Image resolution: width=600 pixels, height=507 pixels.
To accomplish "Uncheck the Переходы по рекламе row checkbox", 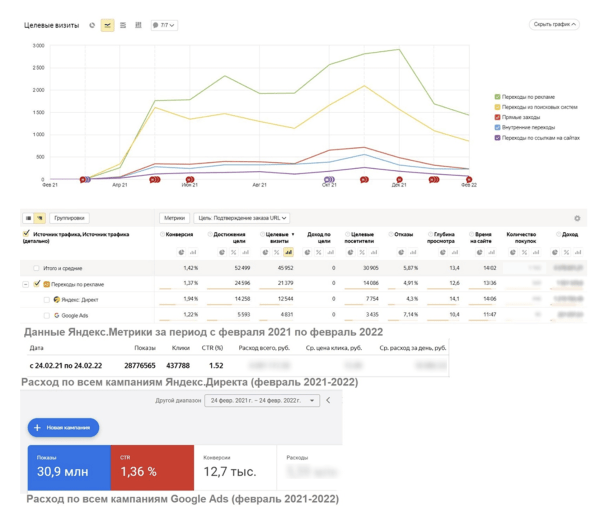I will point(37,284).
